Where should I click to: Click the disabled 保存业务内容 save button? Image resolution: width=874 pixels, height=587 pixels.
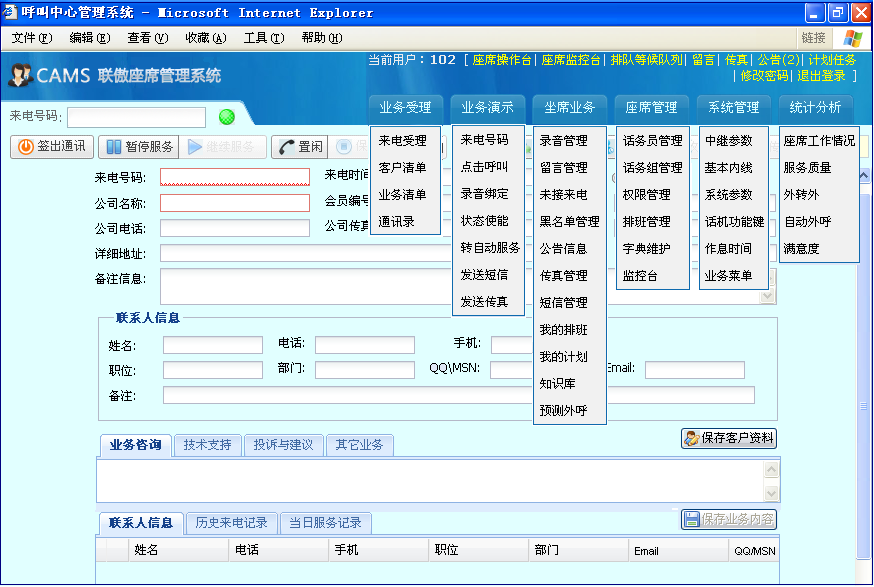tap(728, 519)
